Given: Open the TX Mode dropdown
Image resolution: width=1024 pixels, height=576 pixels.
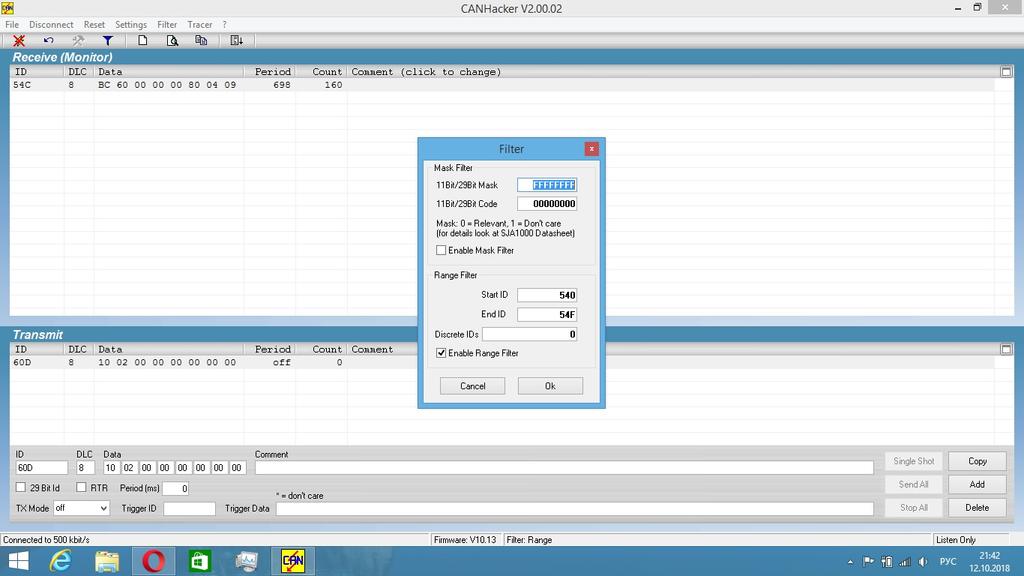Looking at the screenshot, I should pos(80,508).
